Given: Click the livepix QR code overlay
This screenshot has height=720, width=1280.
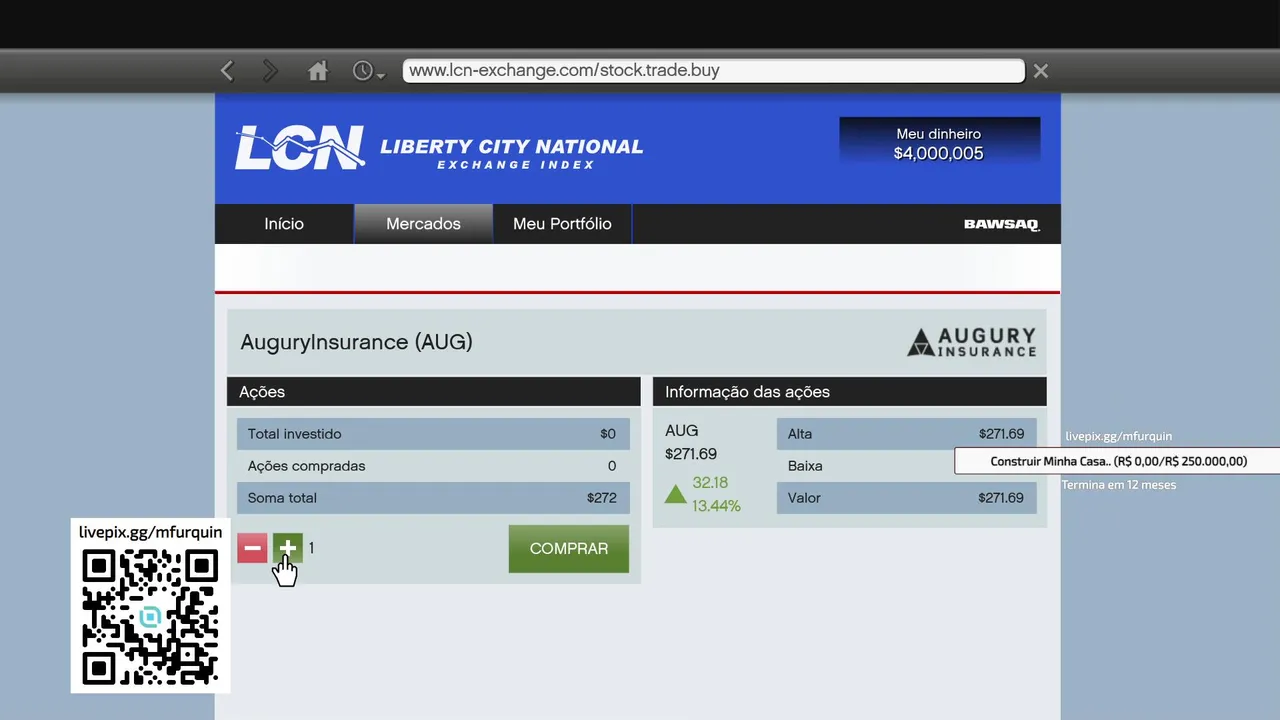Looking at the screenshot, I should (150, 617).
